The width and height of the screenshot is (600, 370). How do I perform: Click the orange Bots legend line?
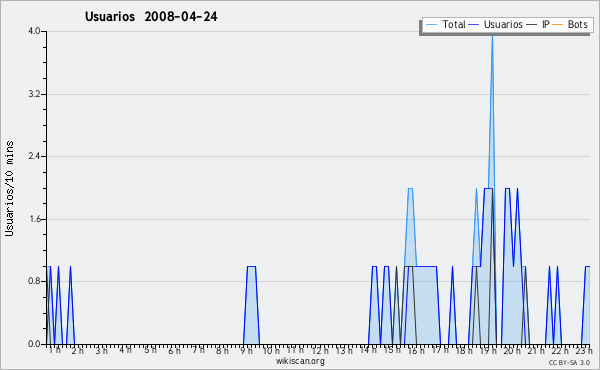click(558, 25)
